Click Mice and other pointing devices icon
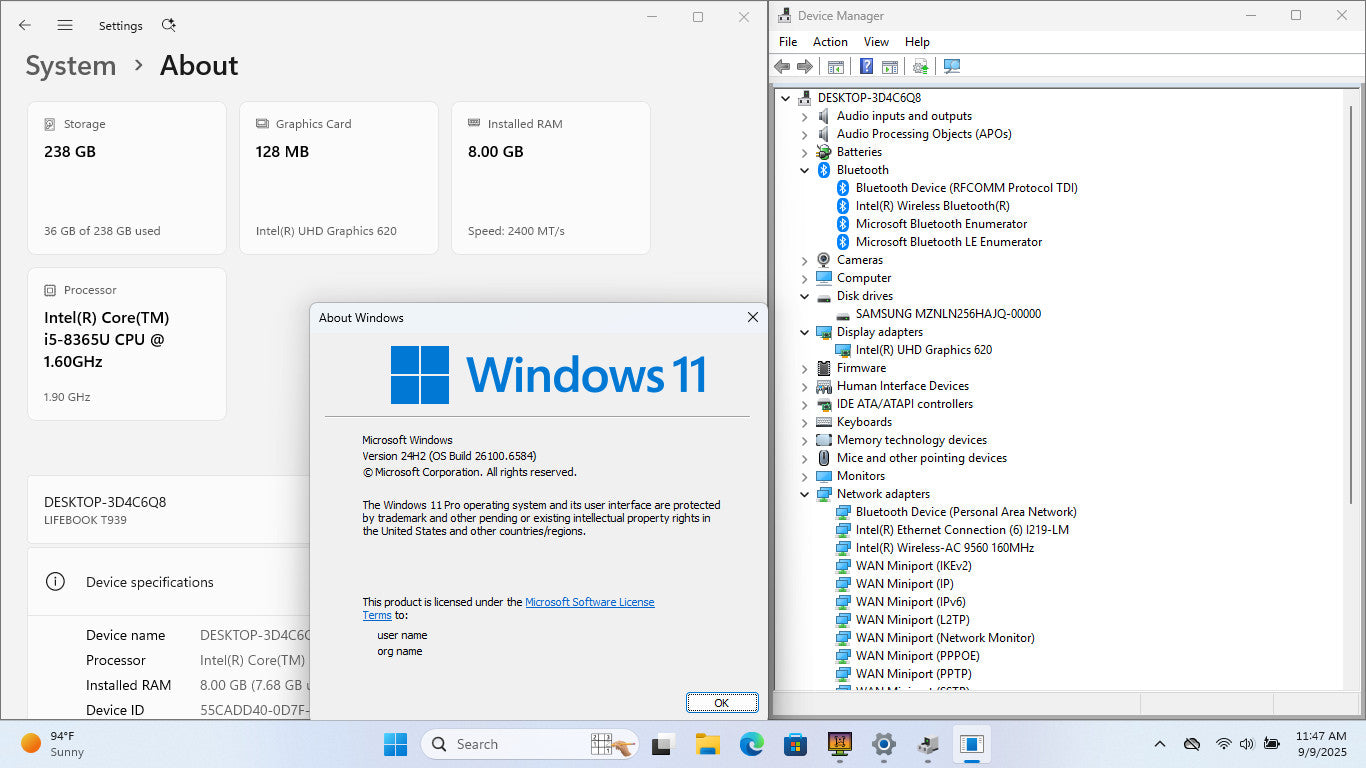Image resolution: width=1366 pixels, height=768 pixels. pos(824,458)
